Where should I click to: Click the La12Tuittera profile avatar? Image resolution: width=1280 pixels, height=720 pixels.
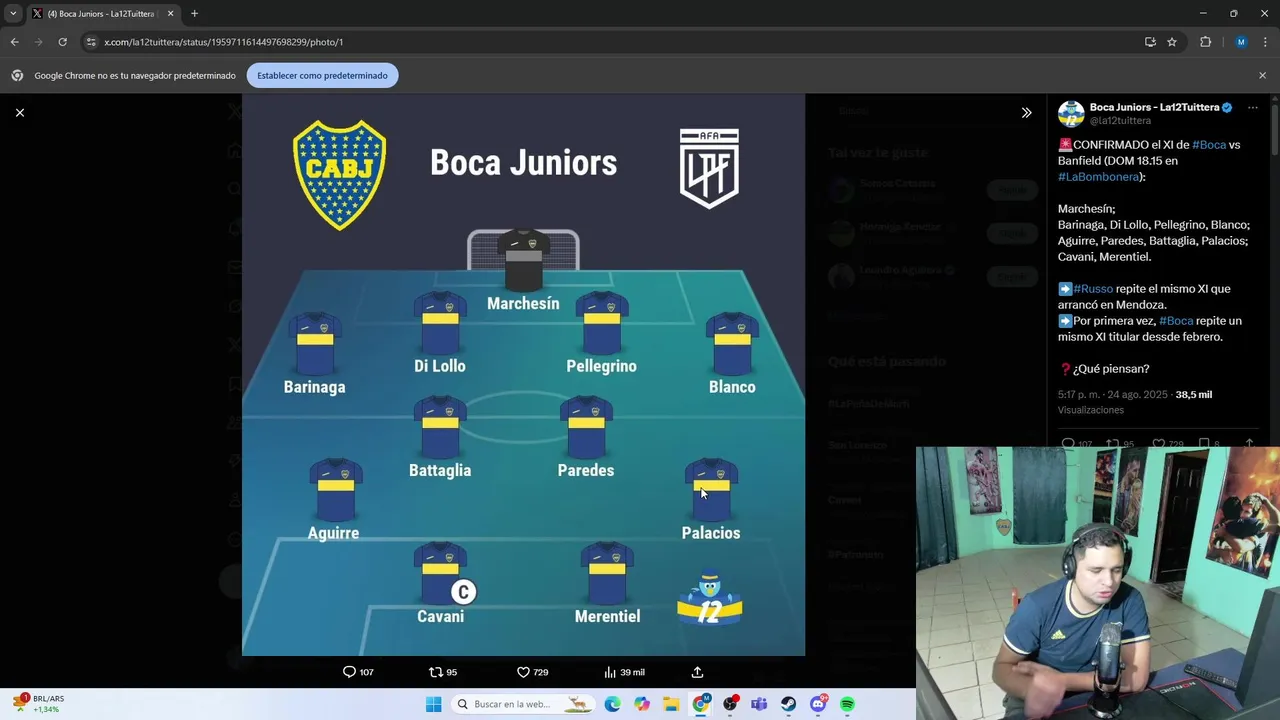[1071, 113]
